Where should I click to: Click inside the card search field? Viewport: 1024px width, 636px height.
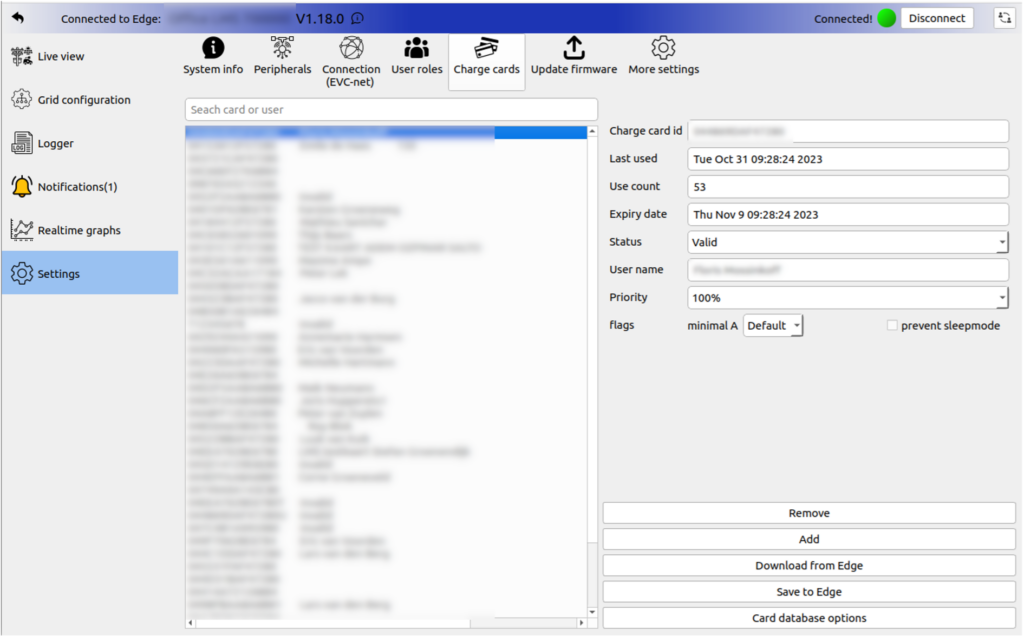tap(390, 109)
